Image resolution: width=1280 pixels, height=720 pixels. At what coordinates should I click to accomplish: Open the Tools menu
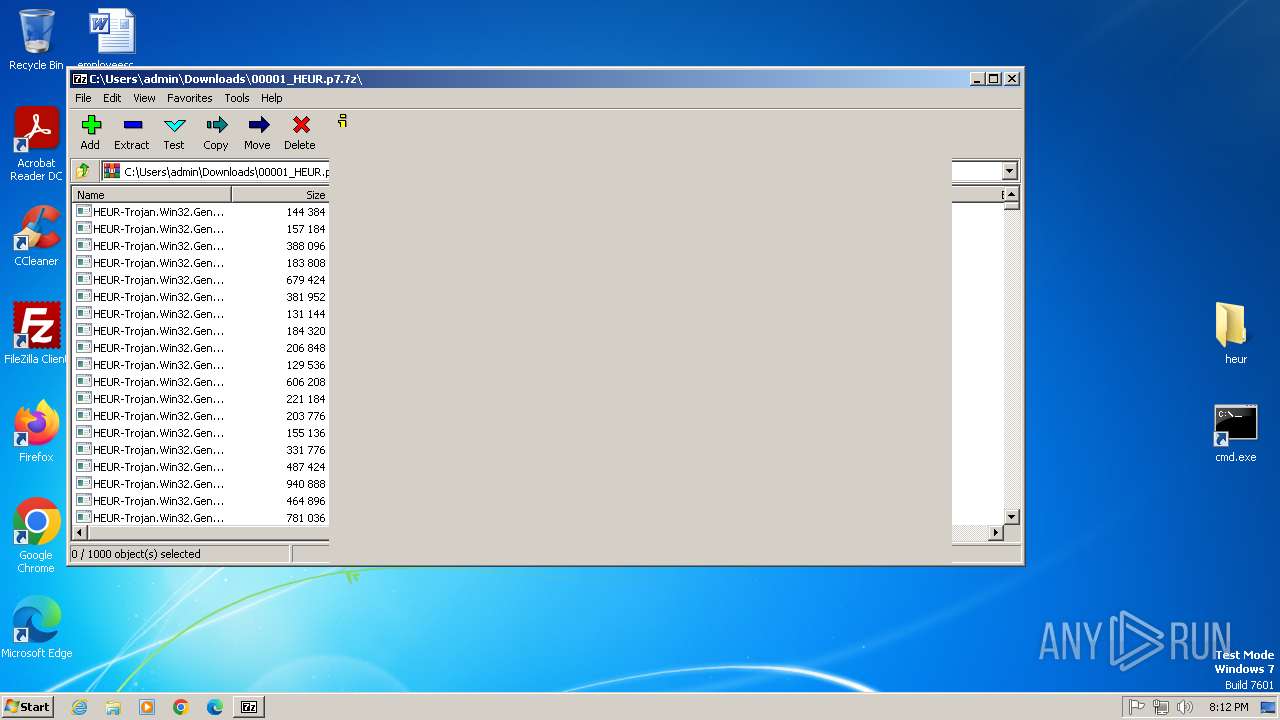(x=237, y=98)
